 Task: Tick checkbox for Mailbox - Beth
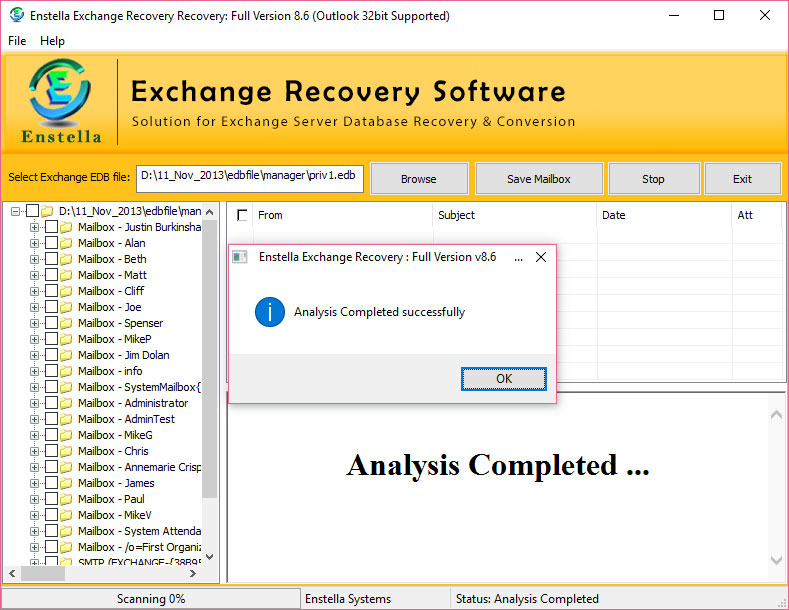pos(51,259)
